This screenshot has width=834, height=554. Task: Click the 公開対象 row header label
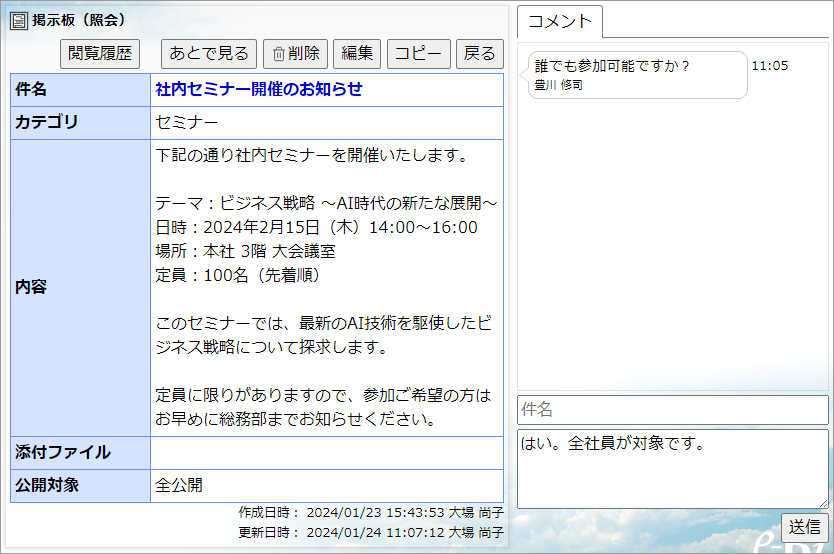tap(47, 485)
